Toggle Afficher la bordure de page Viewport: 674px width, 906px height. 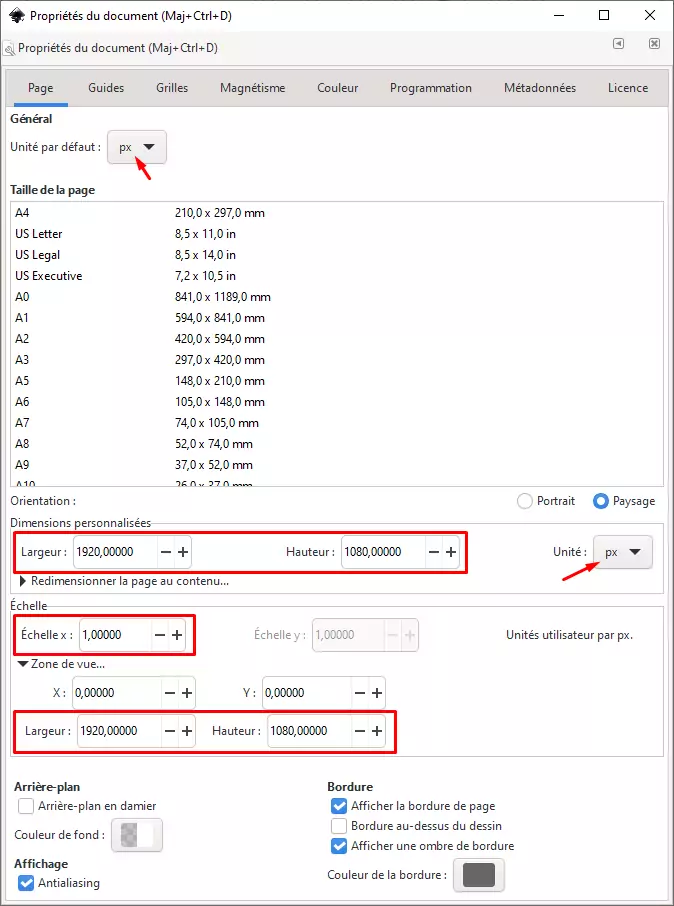338,806
